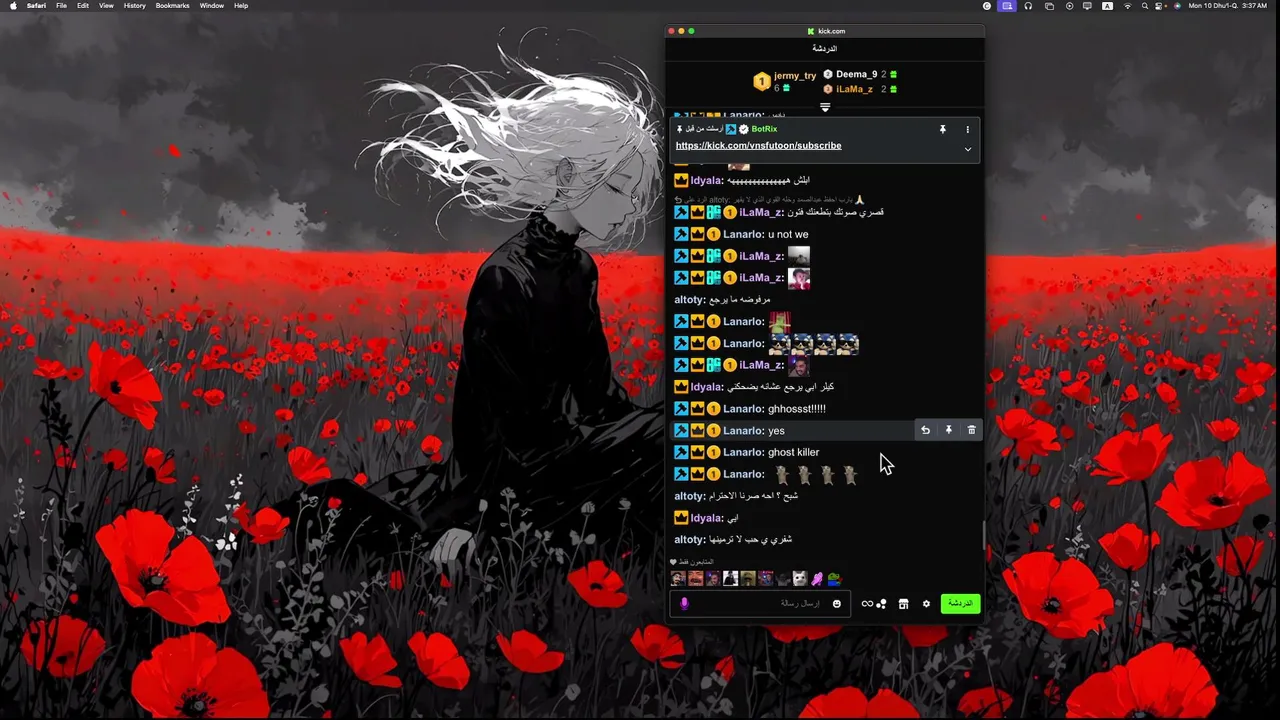Click the purple microphone icon in message box

(684, 603)
